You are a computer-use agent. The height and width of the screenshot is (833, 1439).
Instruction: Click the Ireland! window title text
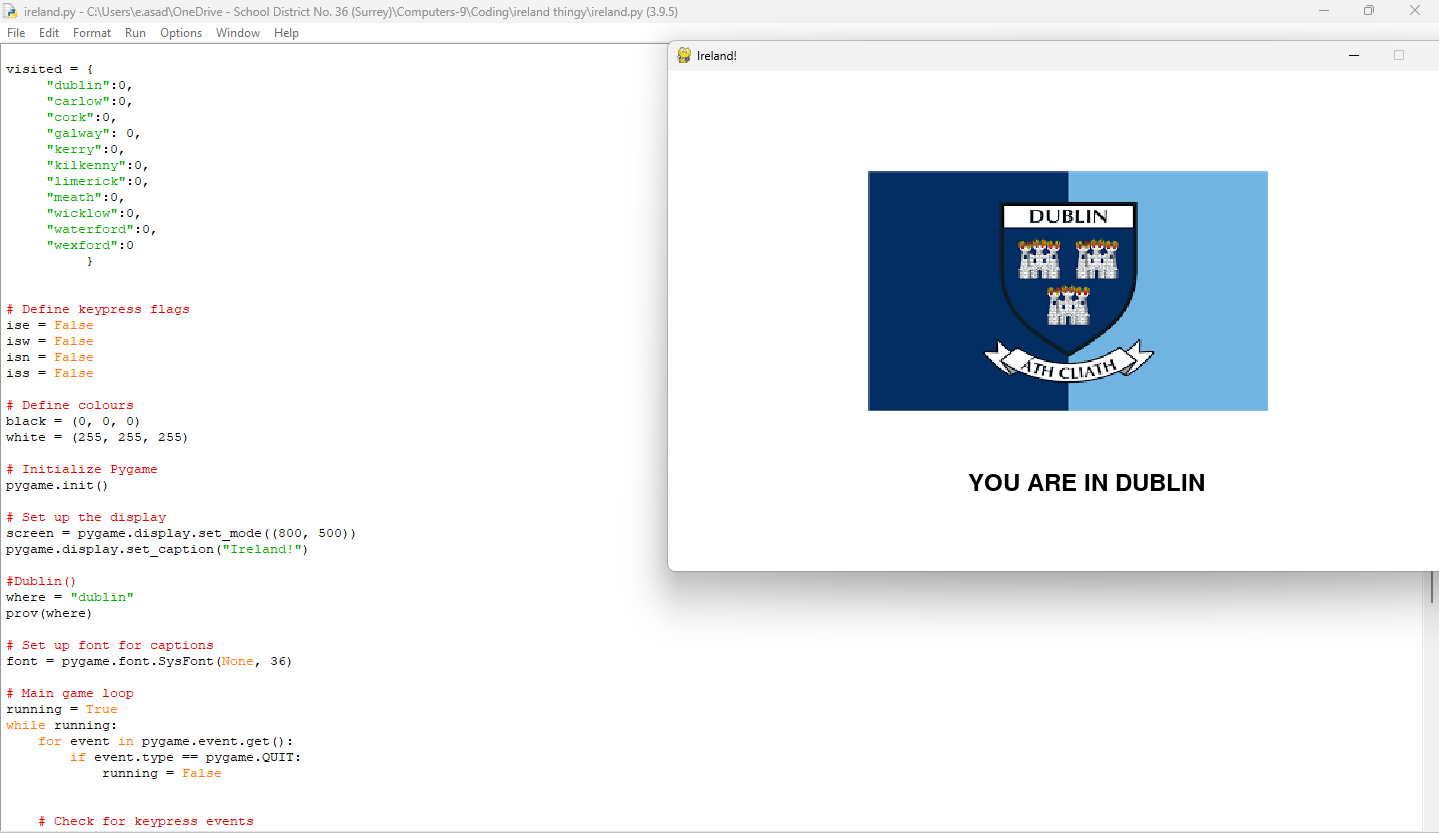[x=717, y=56]
